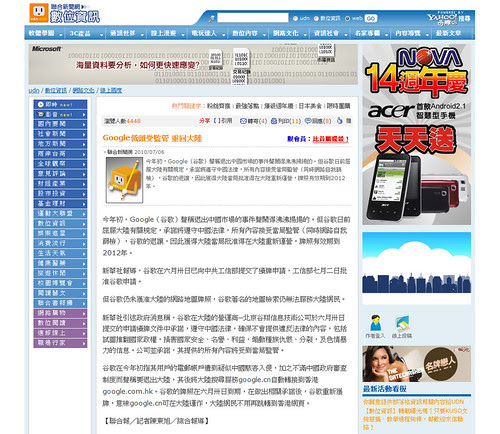The image size is (500, 434).
Task: Open the 最新文章 nav item
Action: pos(448,33)
